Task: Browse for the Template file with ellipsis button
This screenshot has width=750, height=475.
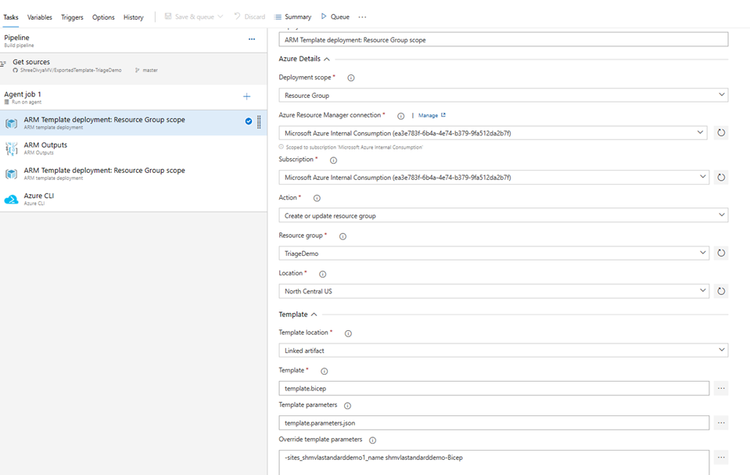Action: [x=721, y=388]
